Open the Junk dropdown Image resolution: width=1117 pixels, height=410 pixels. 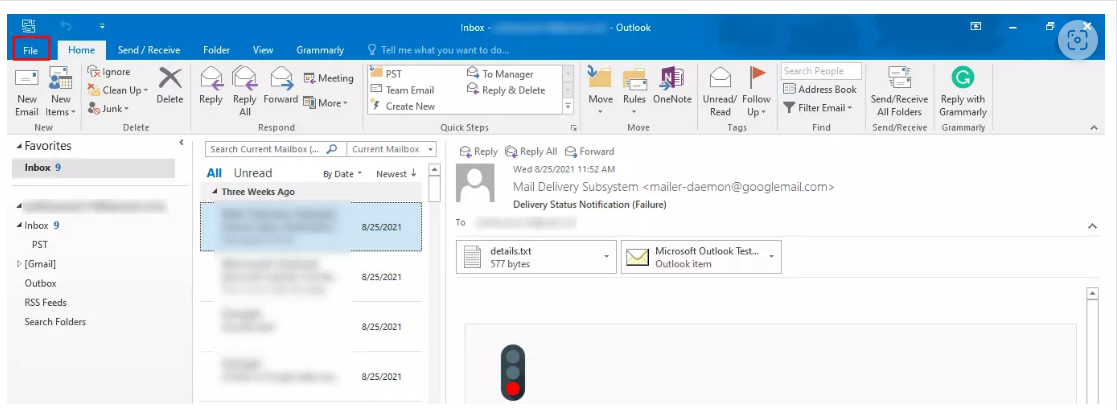pyautogui.click(x=108, y=108)
